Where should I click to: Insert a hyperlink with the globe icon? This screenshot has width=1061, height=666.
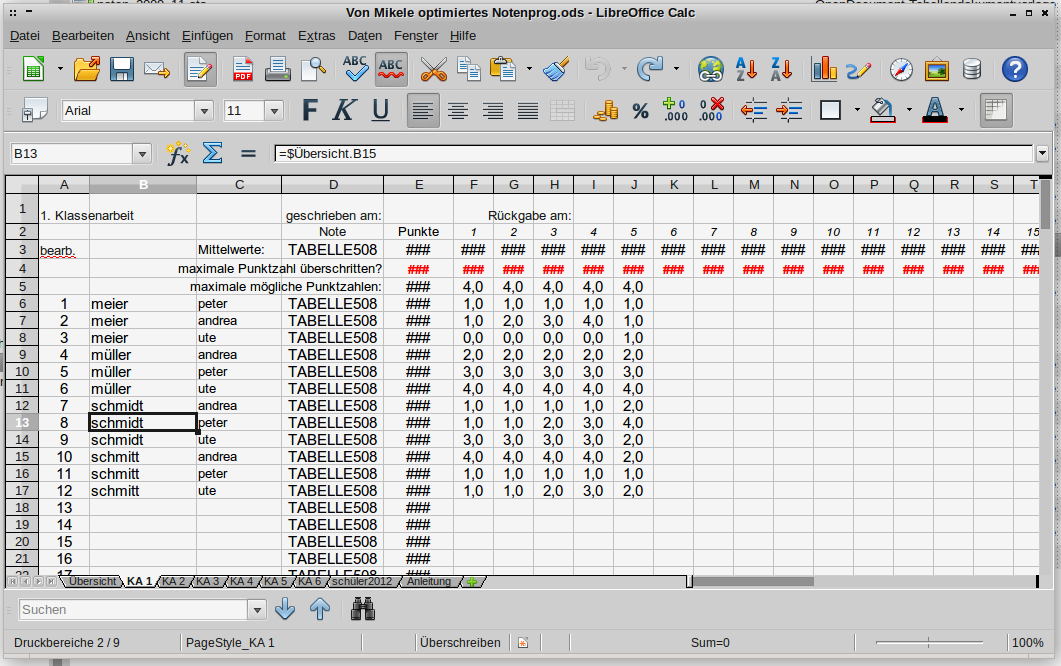click(710, 69)
